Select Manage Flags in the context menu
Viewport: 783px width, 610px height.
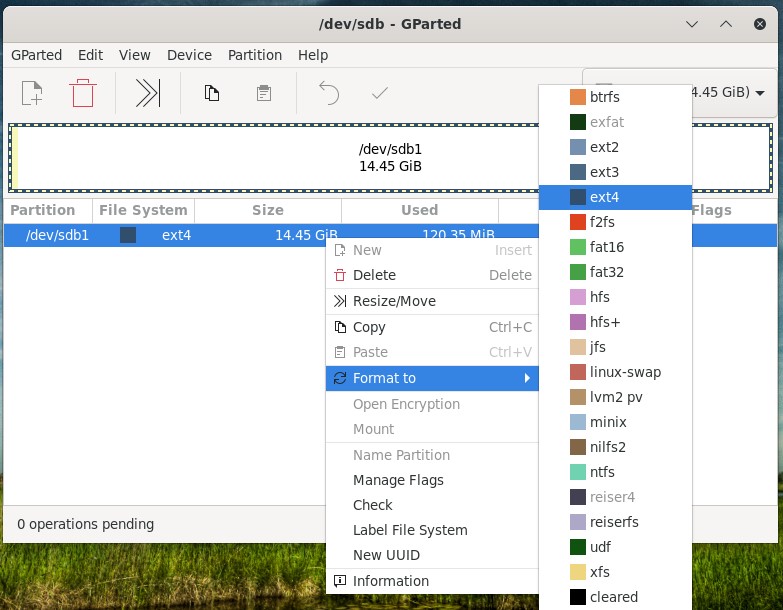(398, 480)
